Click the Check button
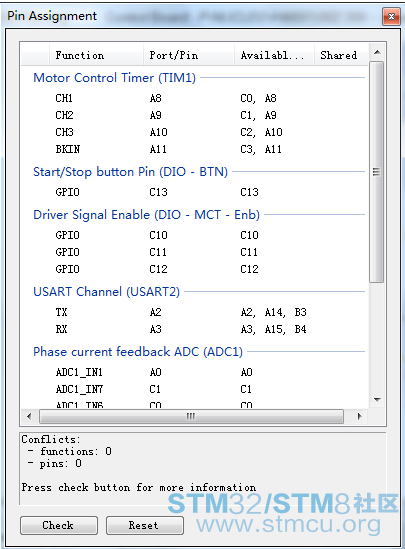405x549 pixels. (58, 525)
